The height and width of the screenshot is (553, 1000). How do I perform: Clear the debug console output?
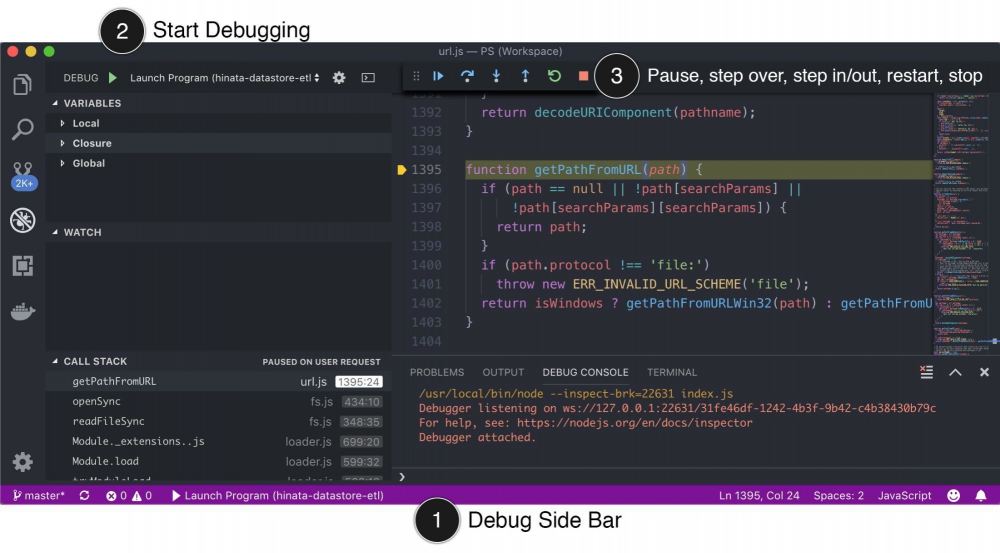pos(927,372)
